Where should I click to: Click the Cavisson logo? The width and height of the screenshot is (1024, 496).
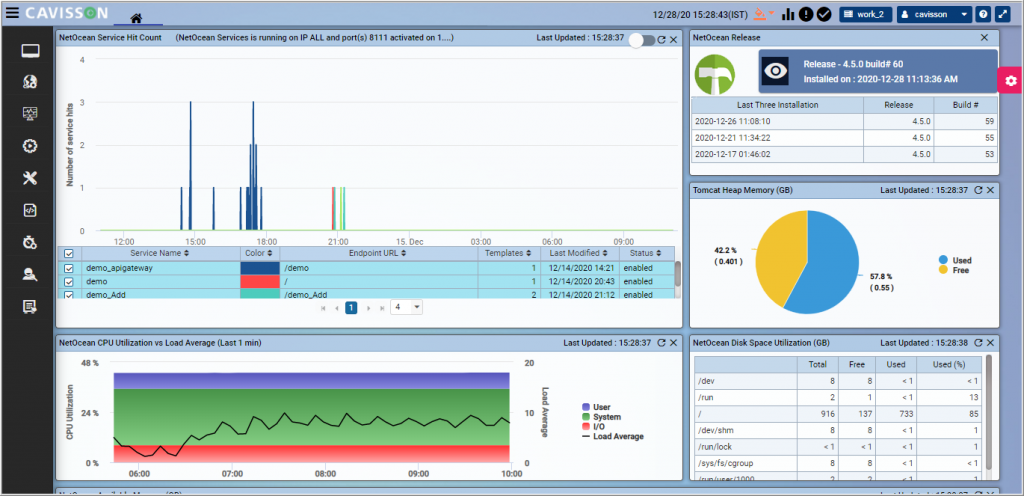coord(67,12)
